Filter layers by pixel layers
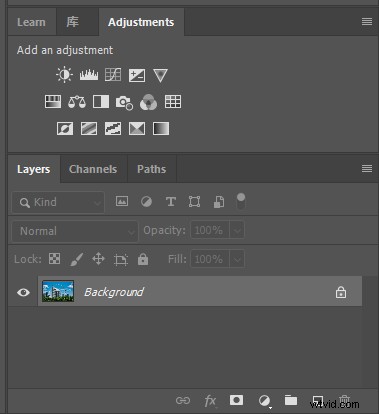This screenshot has width=379, height=414. coord(122,201)
